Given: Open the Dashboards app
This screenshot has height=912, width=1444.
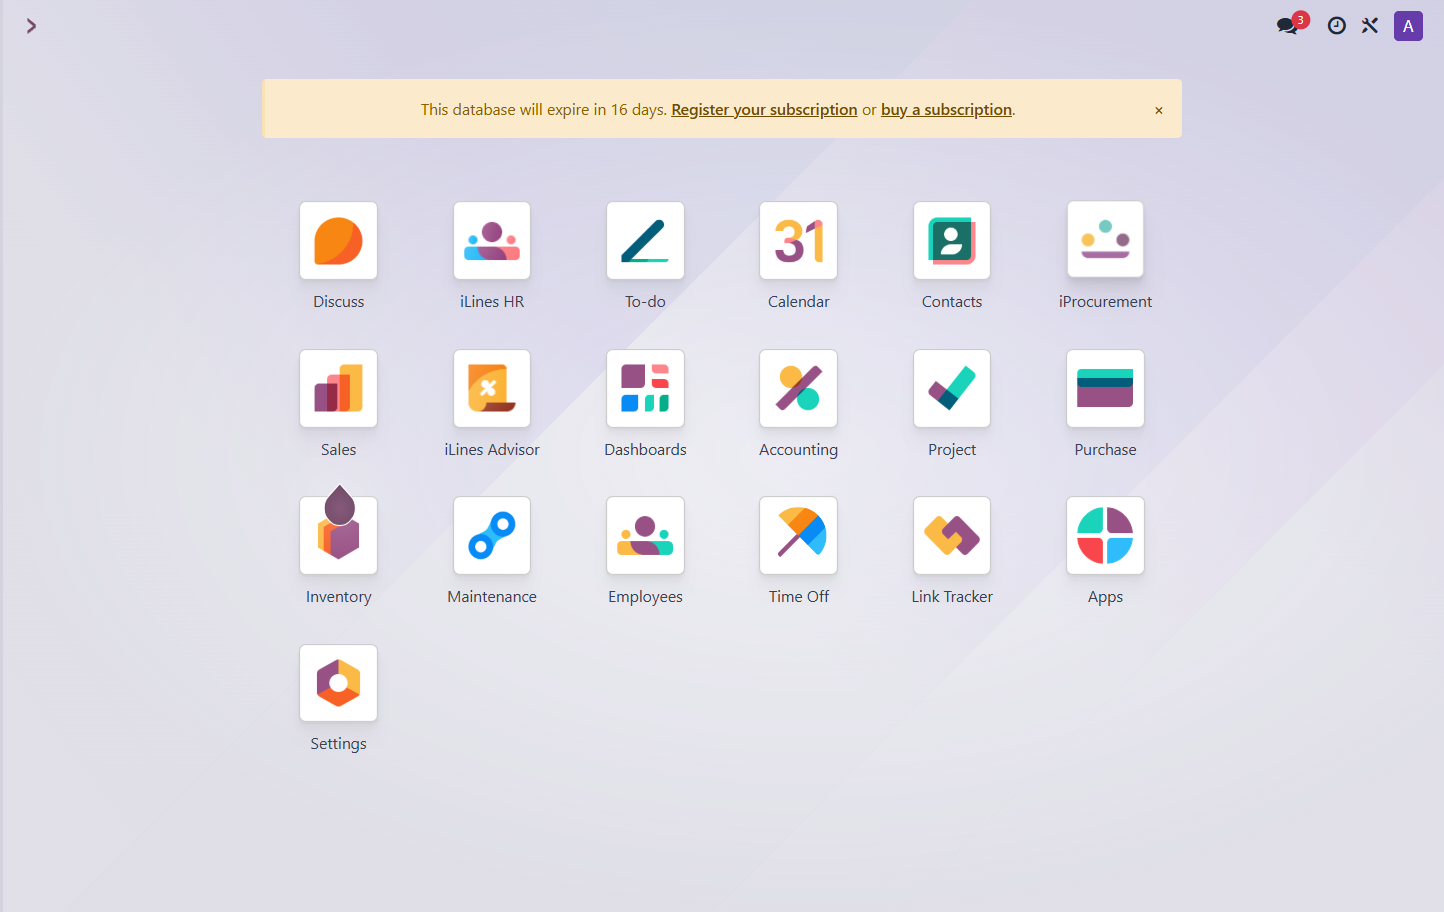Looking at the screenshot, I should click(x=645, y=389).
